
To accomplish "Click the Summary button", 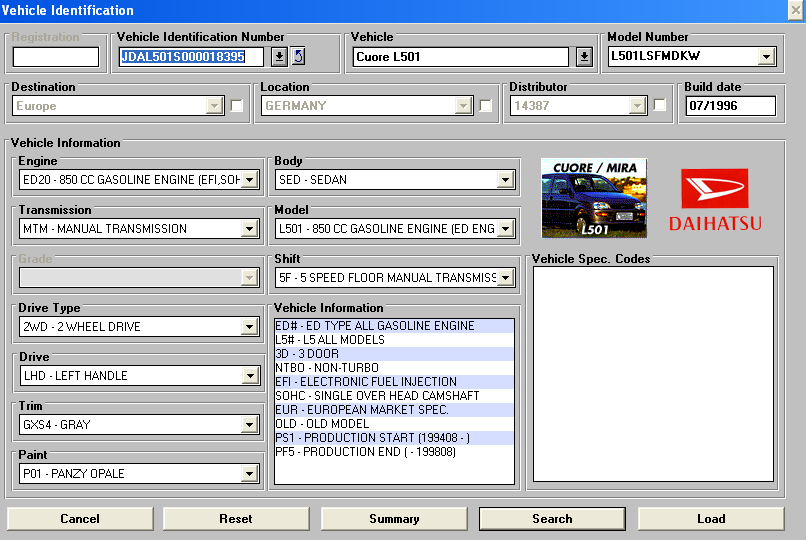I will pos(394,519).
